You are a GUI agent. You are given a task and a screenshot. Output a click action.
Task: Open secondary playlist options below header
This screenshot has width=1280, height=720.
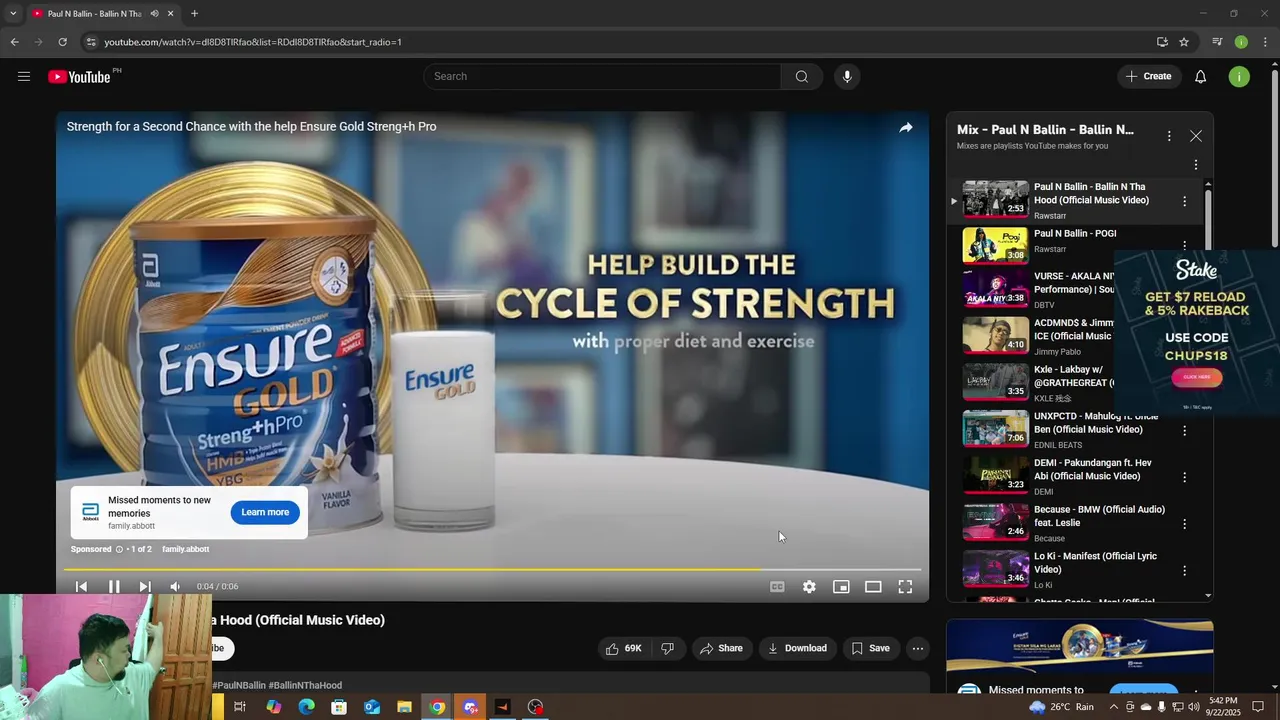click(x=1196, y=165)
